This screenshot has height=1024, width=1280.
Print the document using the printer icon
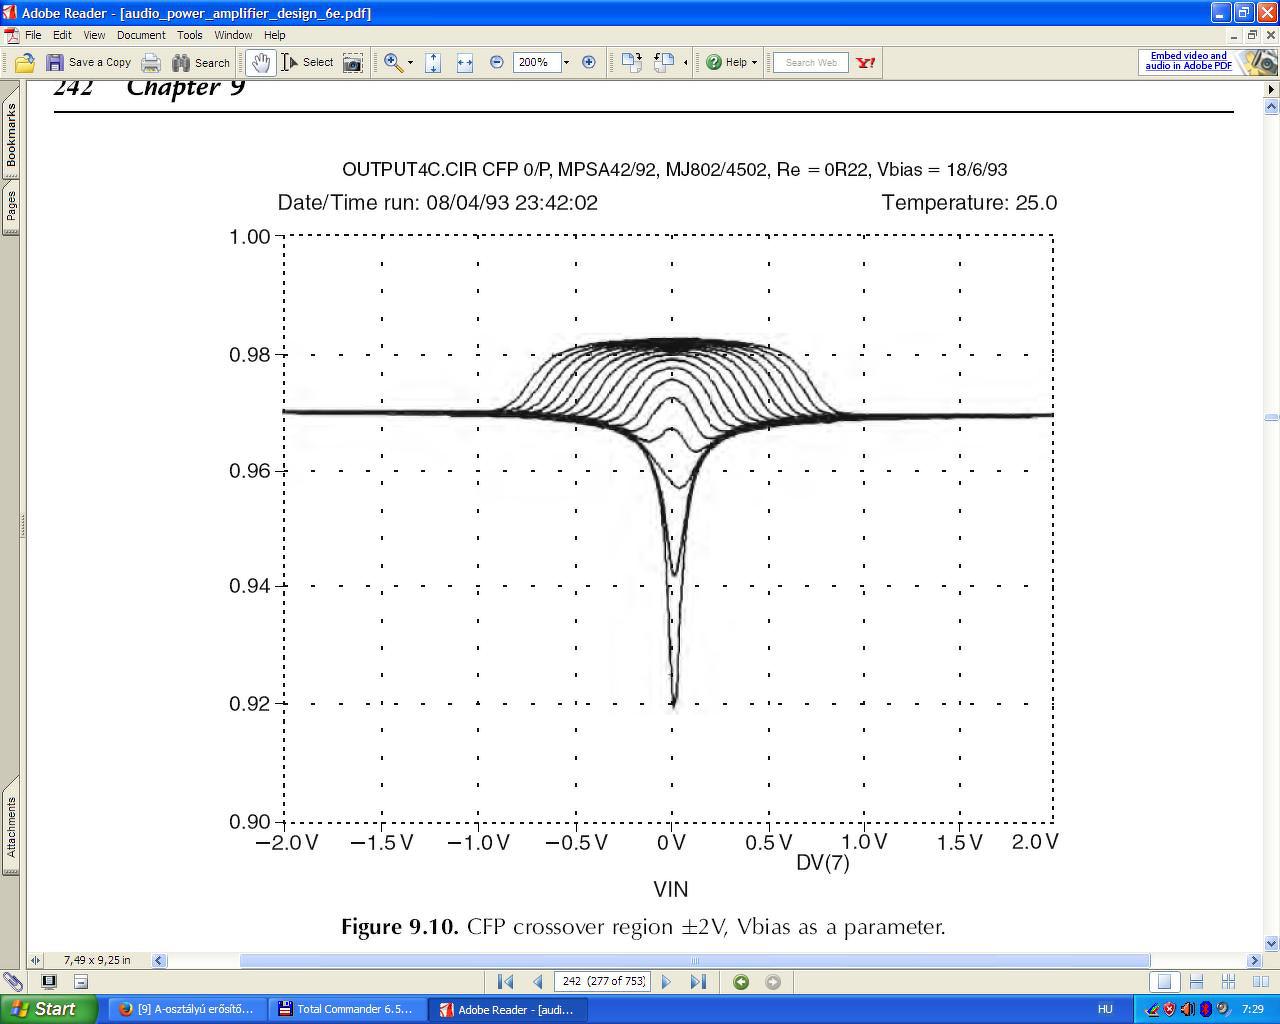(x=151, y=62)
